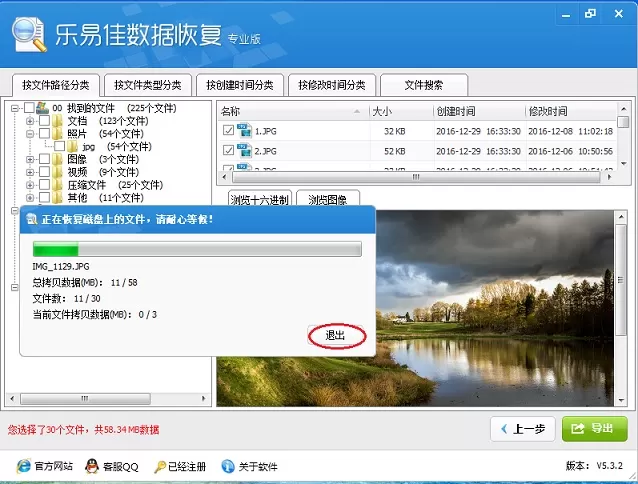Viewport: 638px width, 484px height.
Task: Switch to 按修改时间分类 tab
Action: point(332,85)
